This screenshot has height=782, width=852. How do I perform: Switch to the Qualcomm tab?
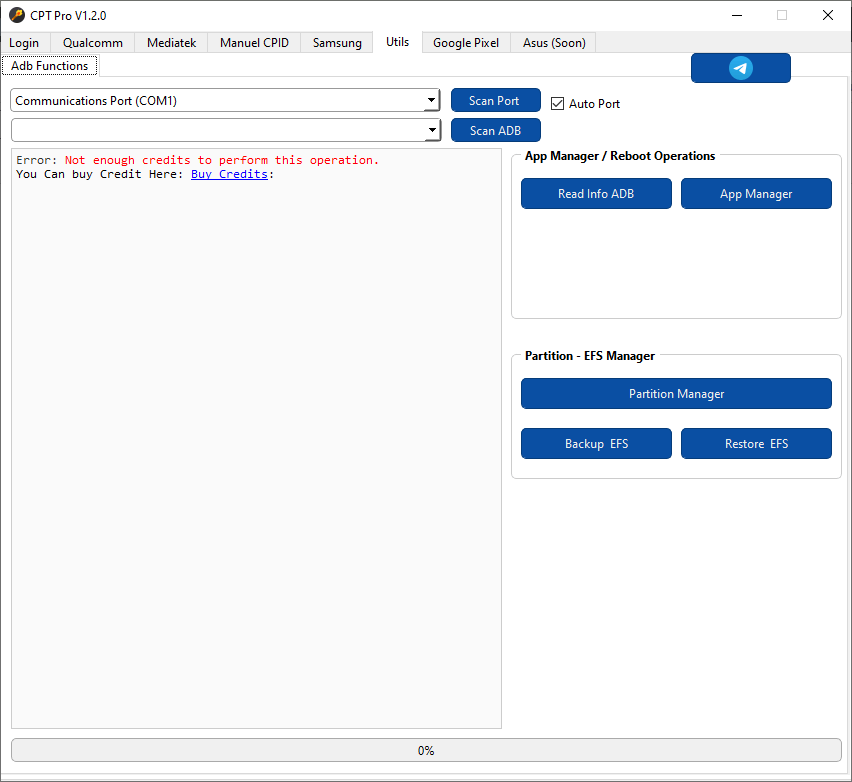(92, 42)
